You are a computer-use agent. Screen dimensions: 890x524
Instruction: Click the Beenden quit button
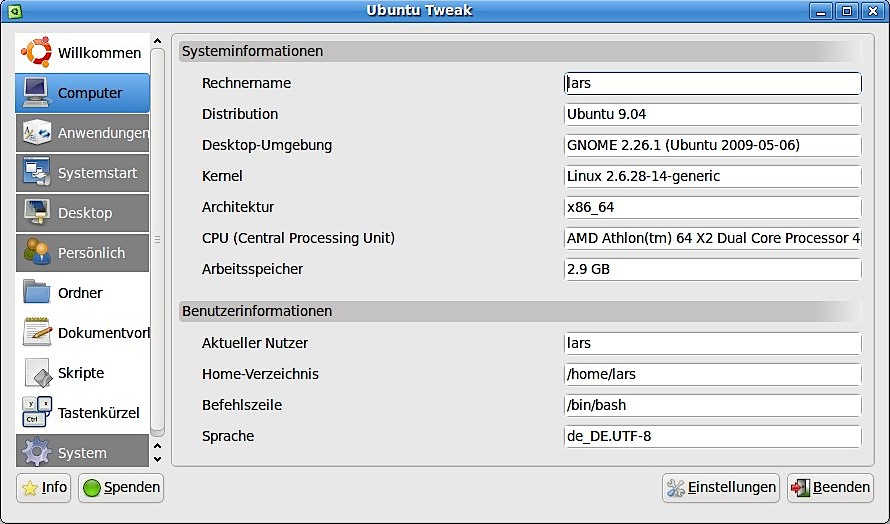pyautogui.click(x=830, y=488)
